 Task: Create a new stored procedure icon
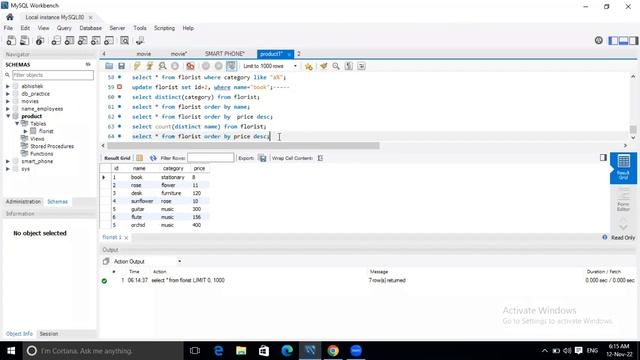96,40
